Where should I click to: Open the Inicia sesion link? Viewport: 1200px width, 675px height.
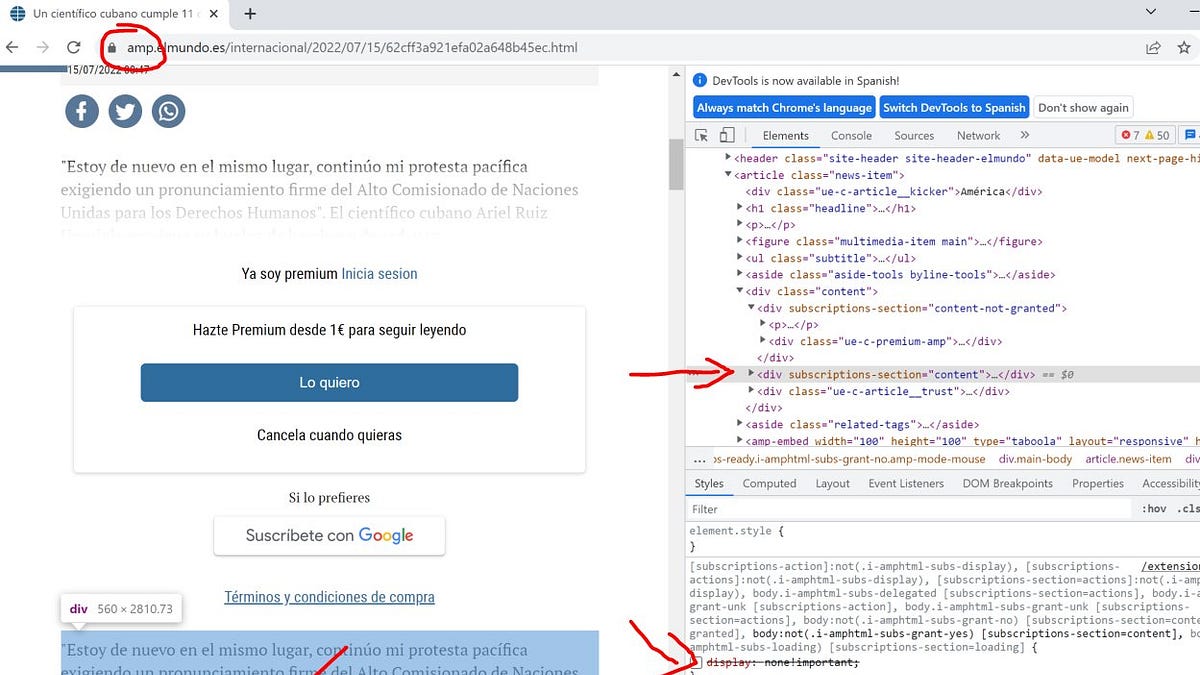(x=379, y=273)
